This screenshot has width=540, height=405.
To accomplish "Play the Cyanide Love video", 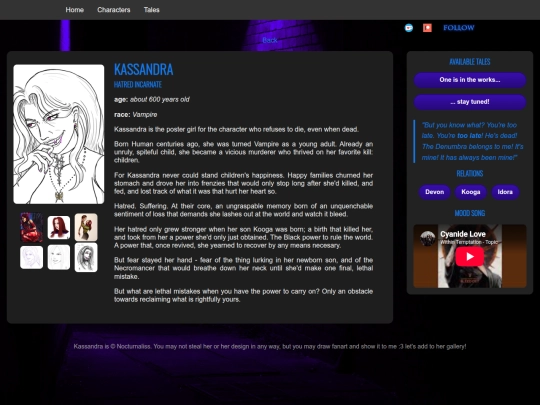I will click(x=470, y=257).
